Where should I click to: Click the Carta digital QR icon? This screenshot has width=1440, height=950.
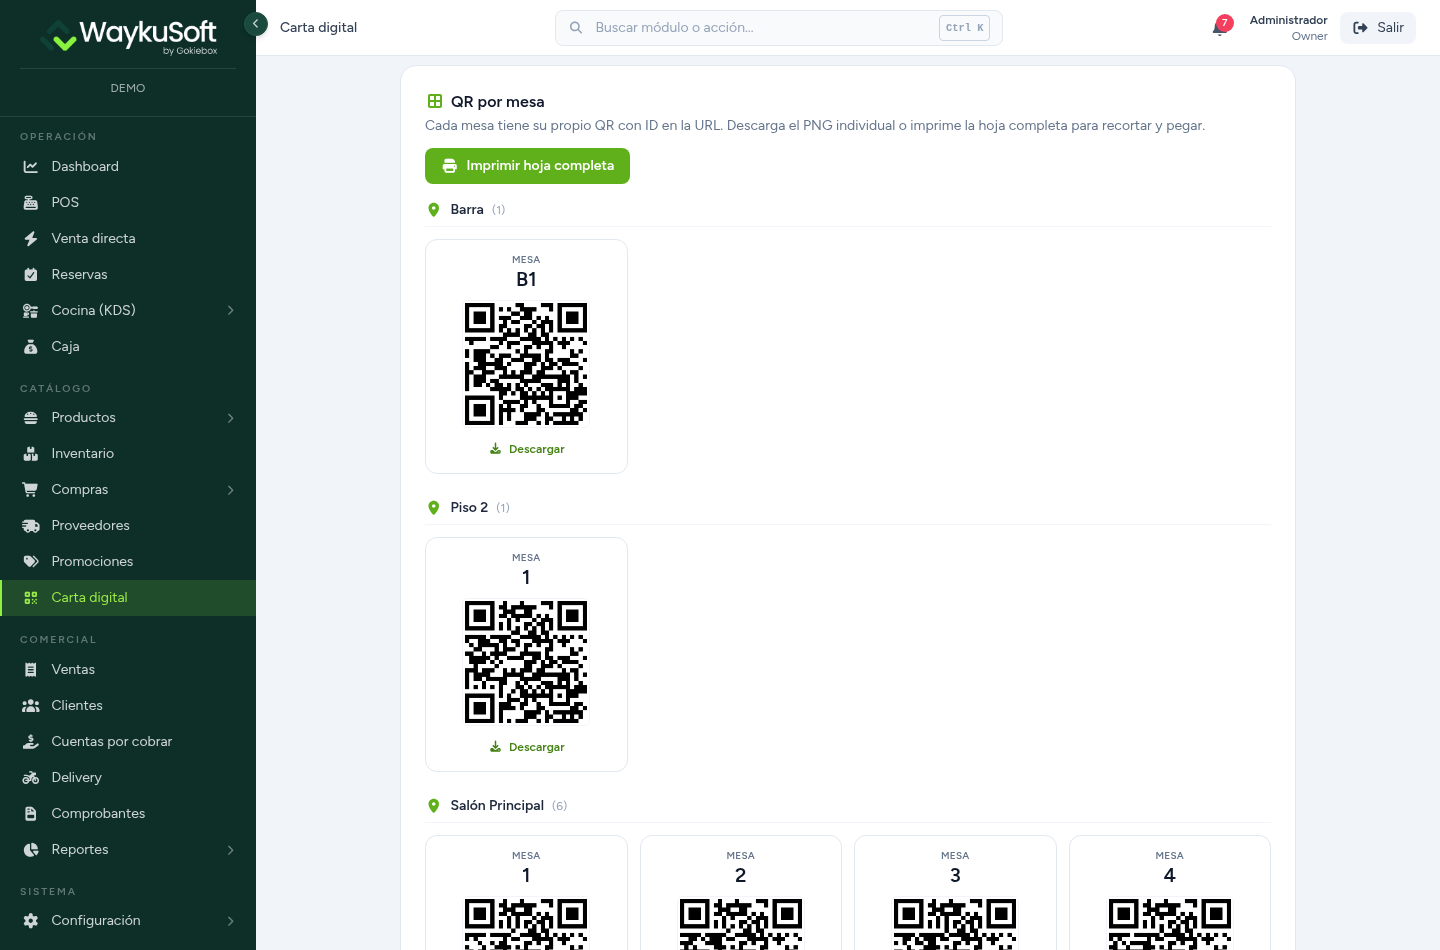(31, 598)
